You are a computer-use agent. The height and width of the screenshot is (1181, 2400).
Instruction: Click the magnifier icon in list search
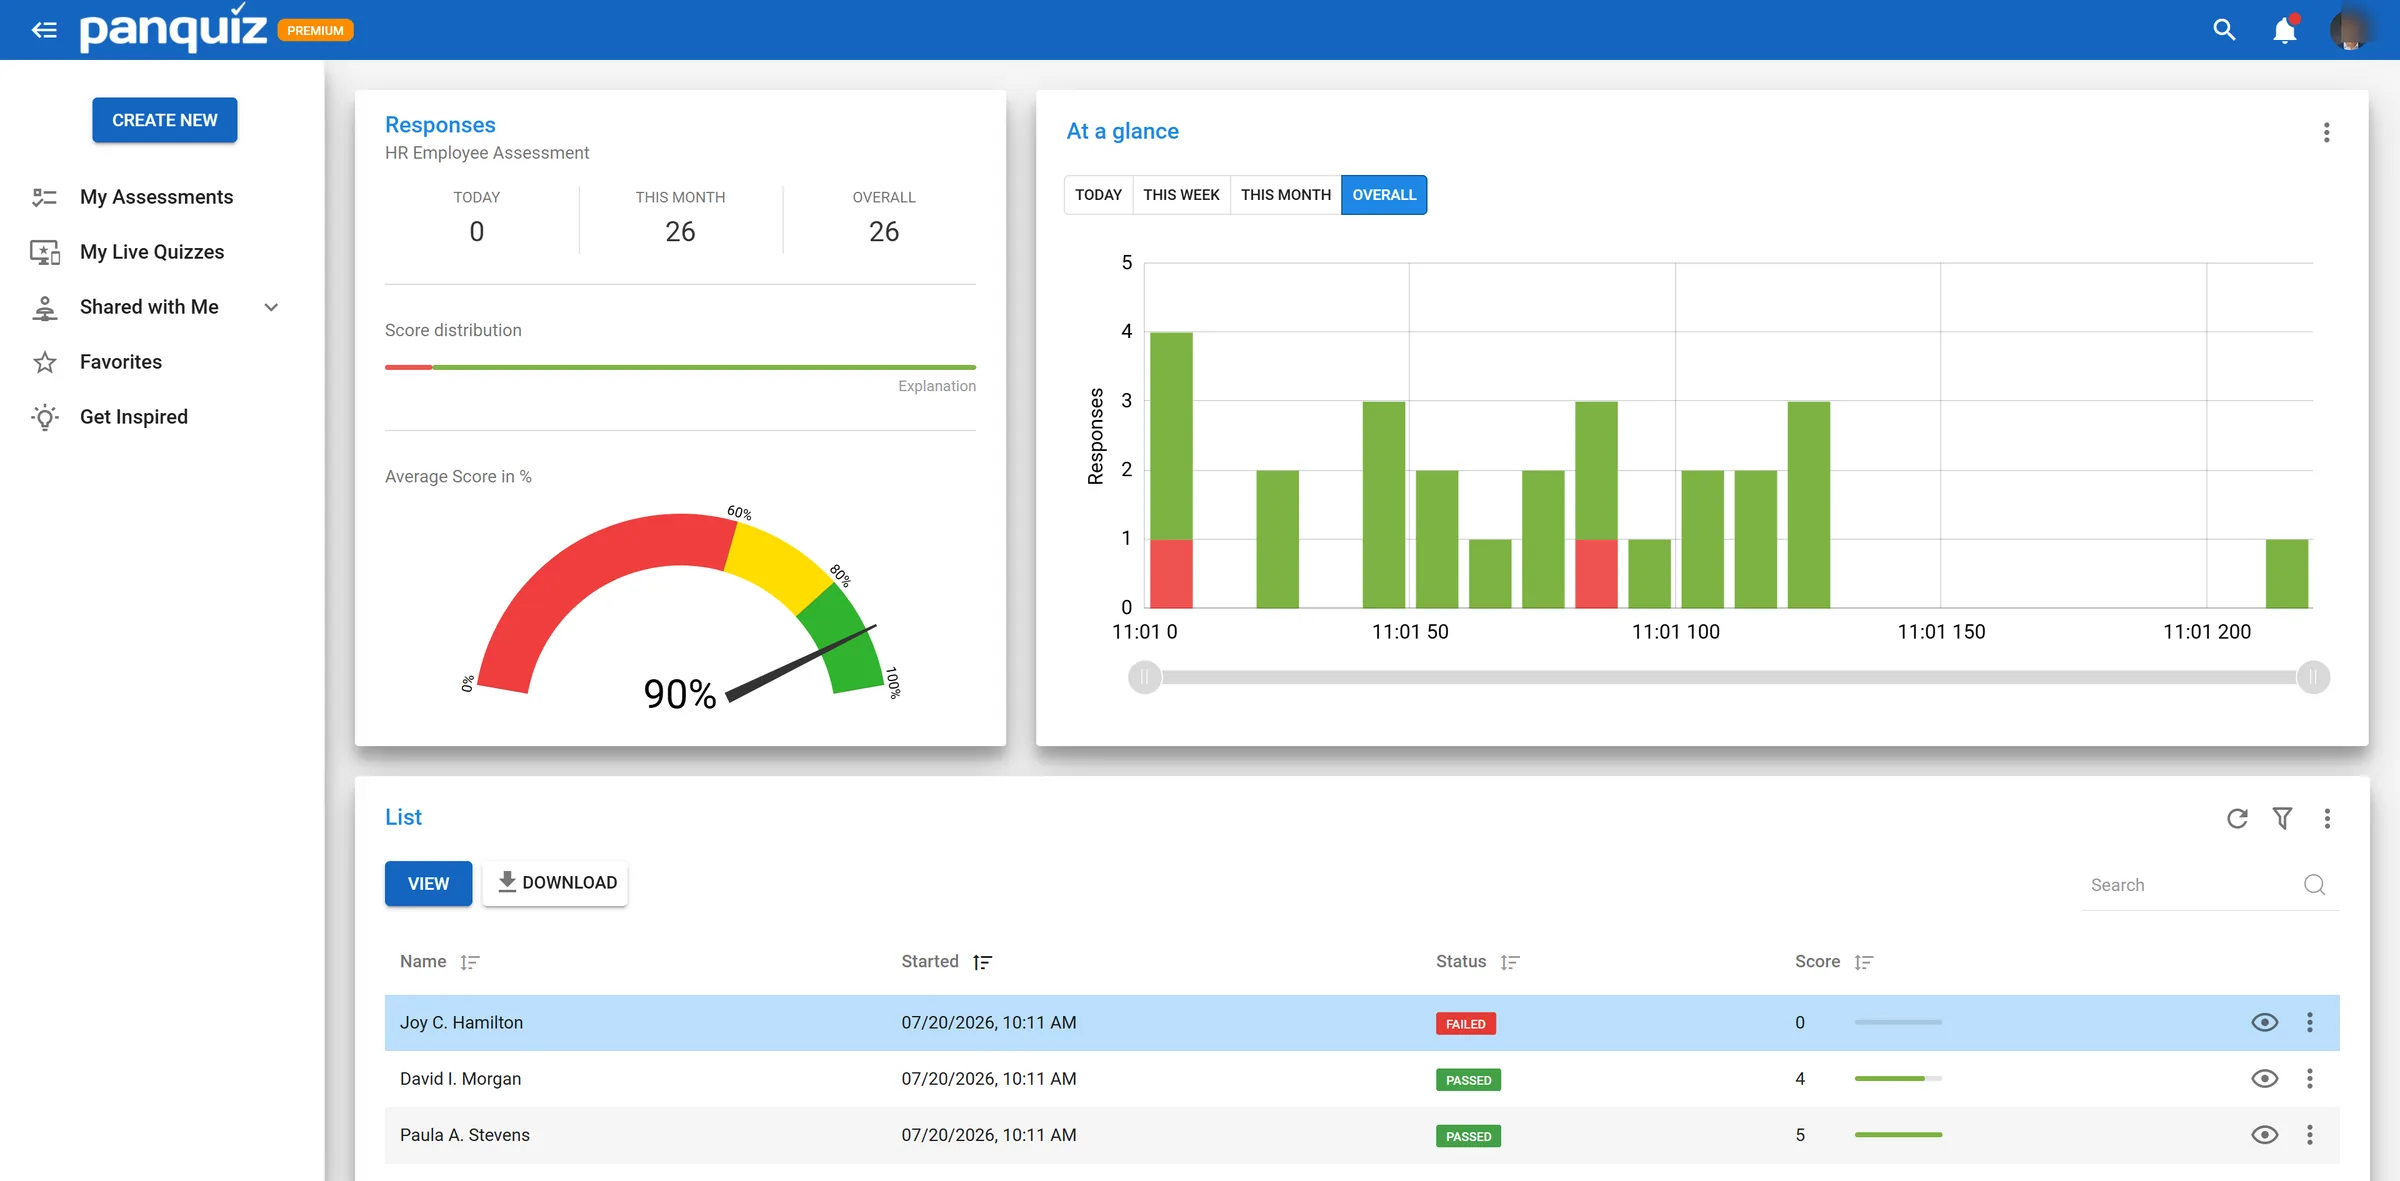(2315, 885)
